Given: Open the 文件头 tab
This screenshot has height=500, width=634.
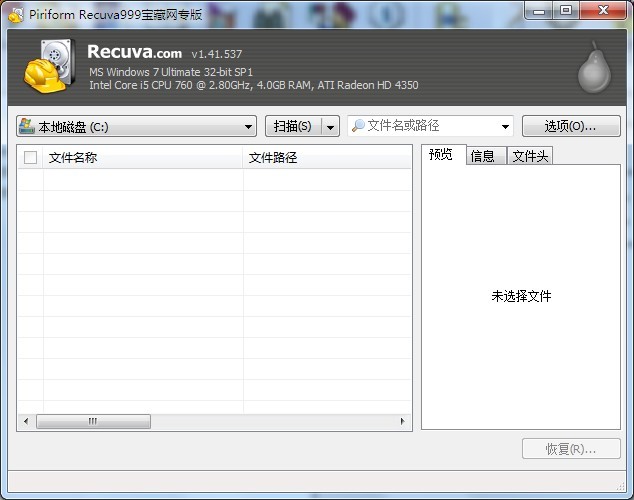Looking at the screenshot, I should click(x=530, y=156).
